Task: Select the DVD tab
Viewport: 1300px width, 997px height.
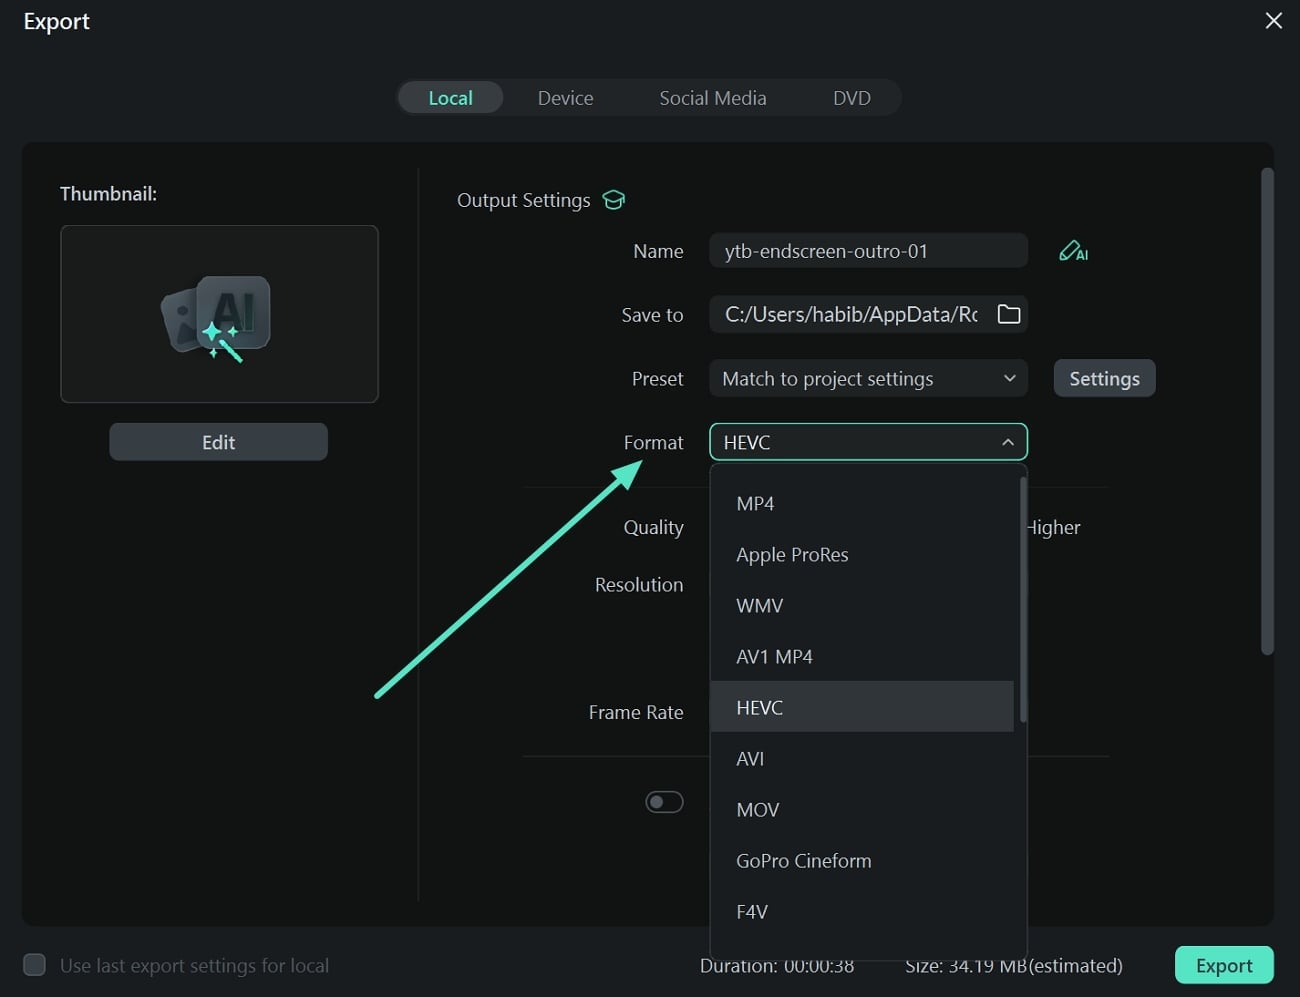Action: click(x=851, y=98)
